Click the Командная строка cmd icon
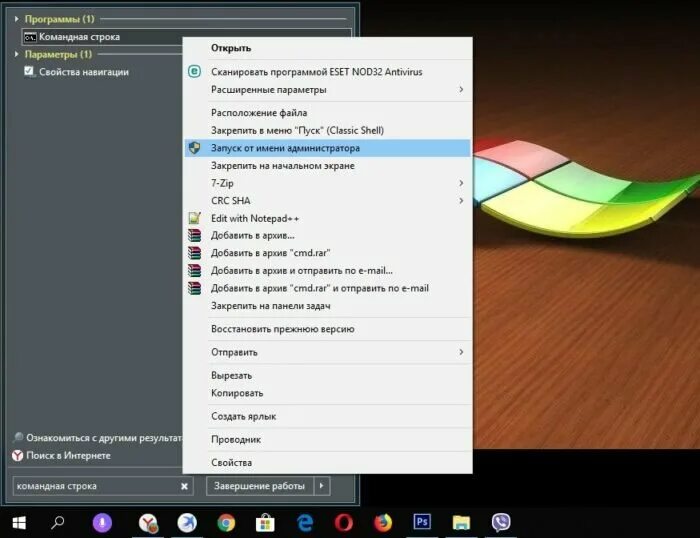The height and width of the screenshot is (538, 700). [x=30, y=37]
